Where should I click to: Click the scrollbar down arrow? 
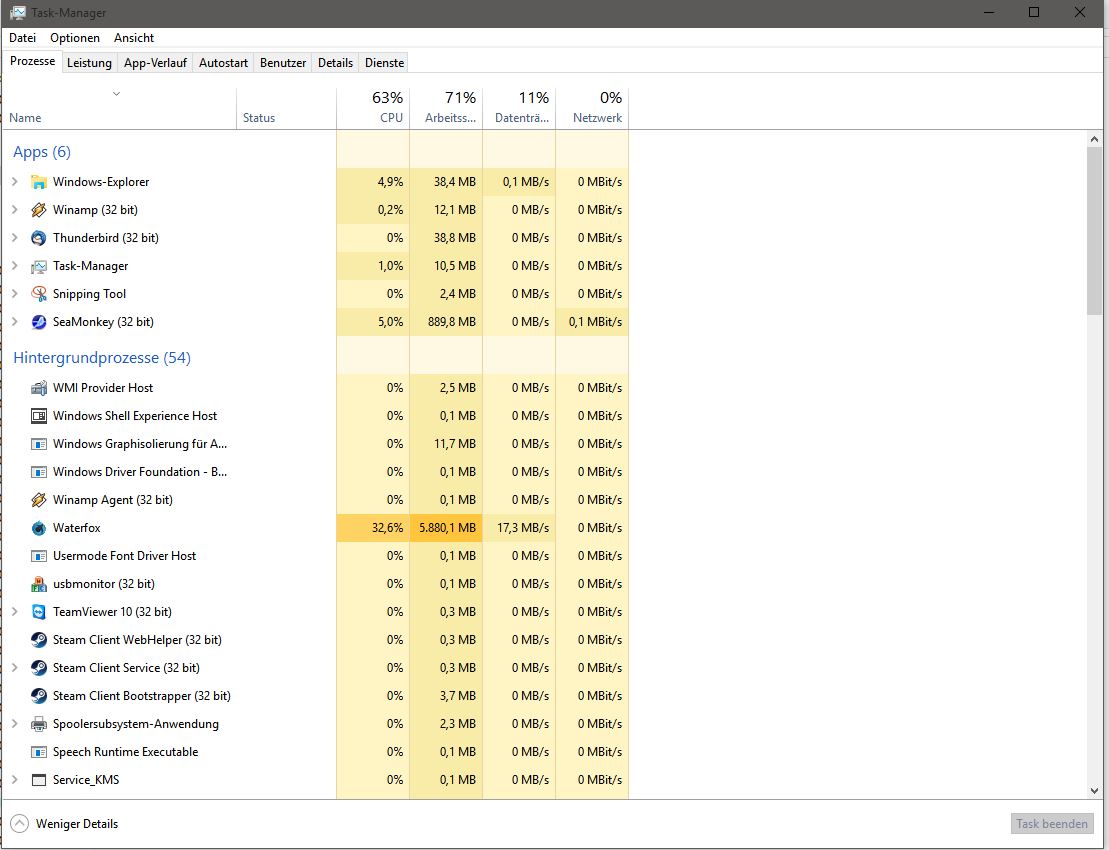click(1094, 791)
